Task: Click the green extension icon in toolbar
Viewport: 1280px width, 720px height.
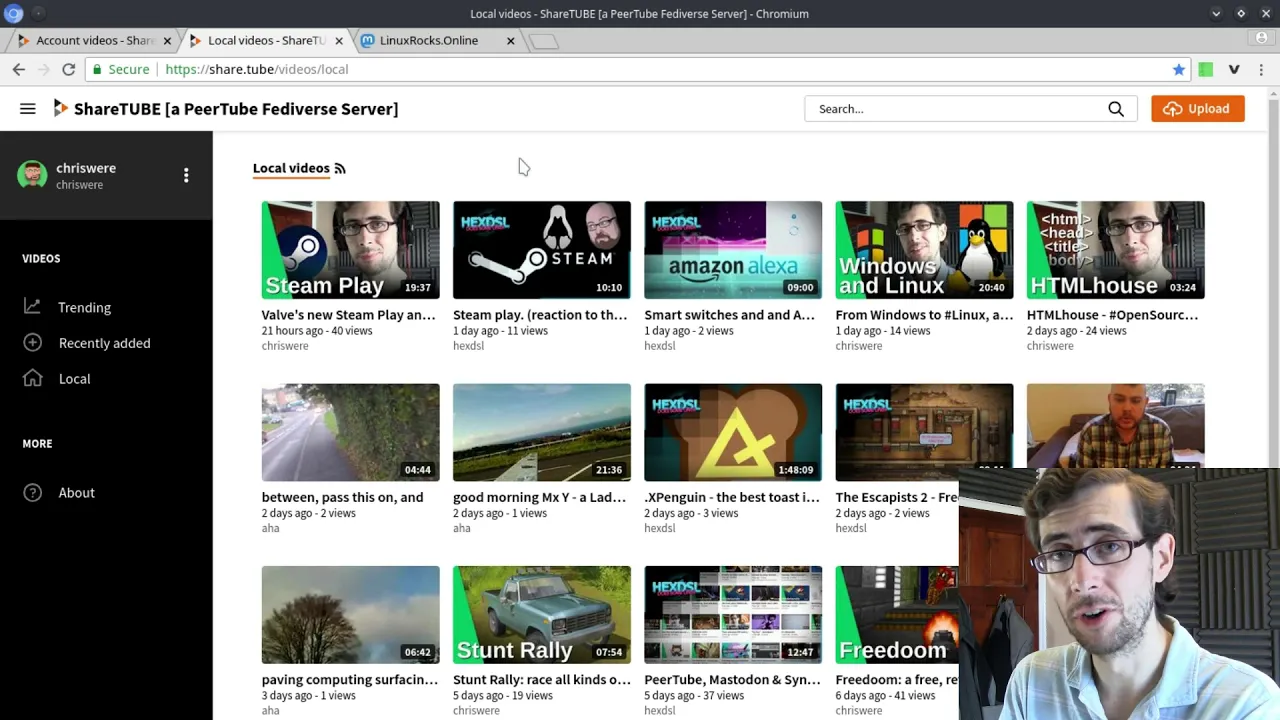Action: (1206, 69)
